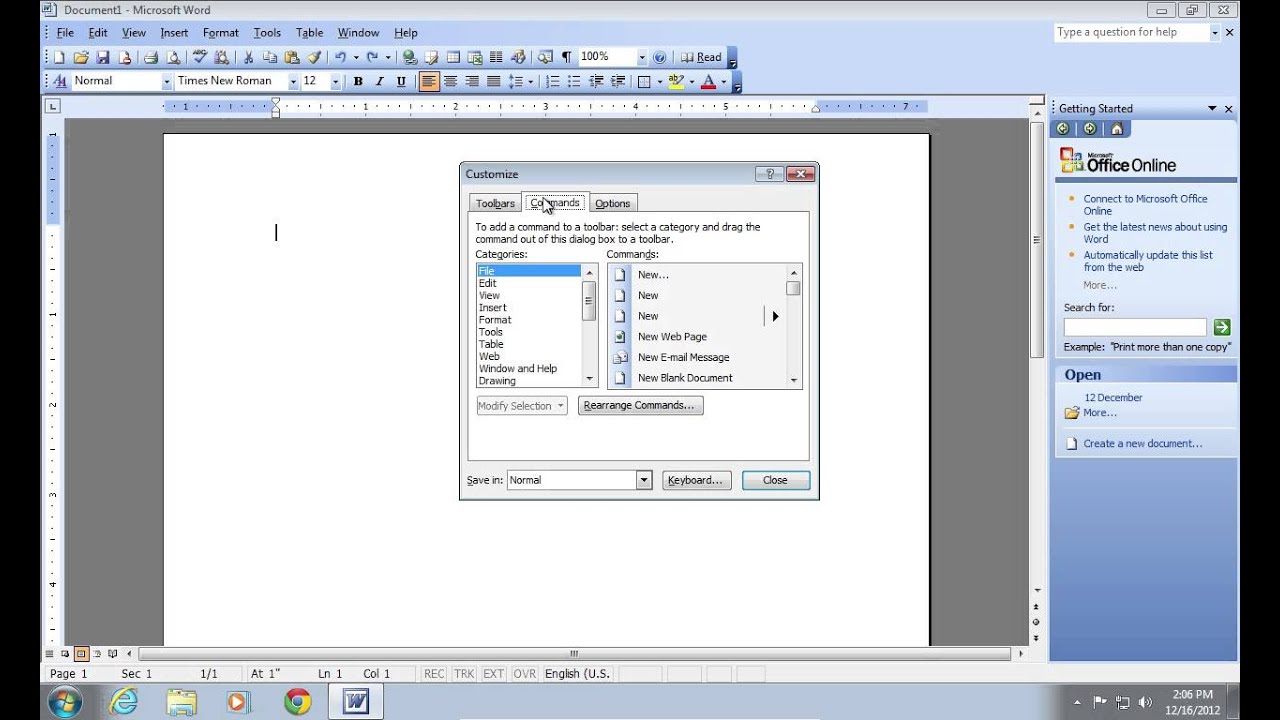Image resolution: width=1280 pixels, height=720 pixels.
Task: Toggle Align Left paragraph button
Action: pyautogui.click(x=429, y=82)
